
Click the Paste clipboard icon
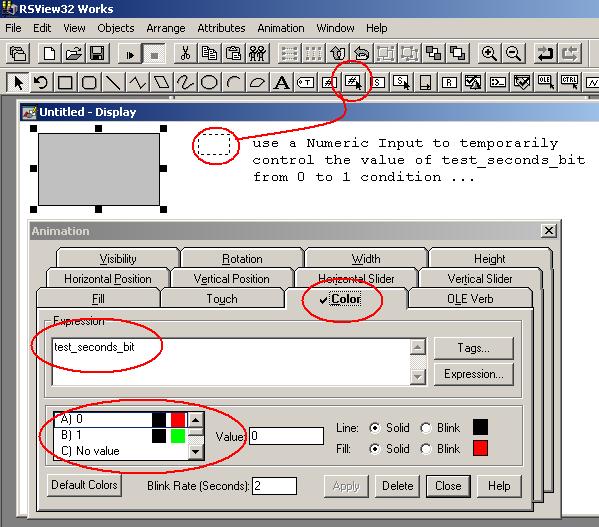pos(233,53)
